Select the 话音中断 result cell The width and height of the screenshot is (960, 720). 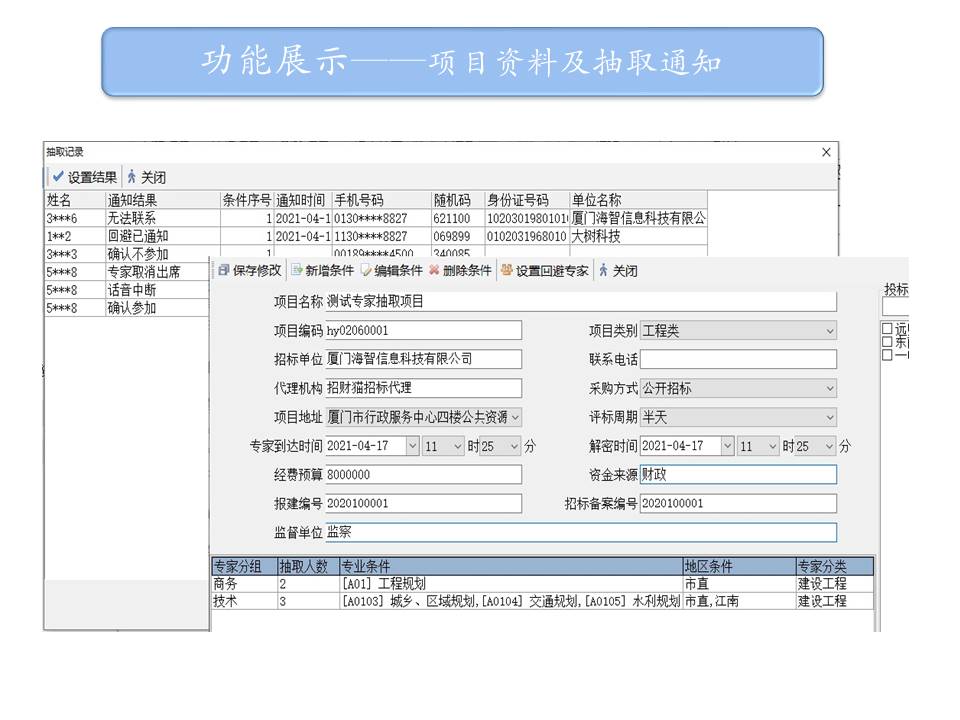pyautogui.click(x=157, y=290)
